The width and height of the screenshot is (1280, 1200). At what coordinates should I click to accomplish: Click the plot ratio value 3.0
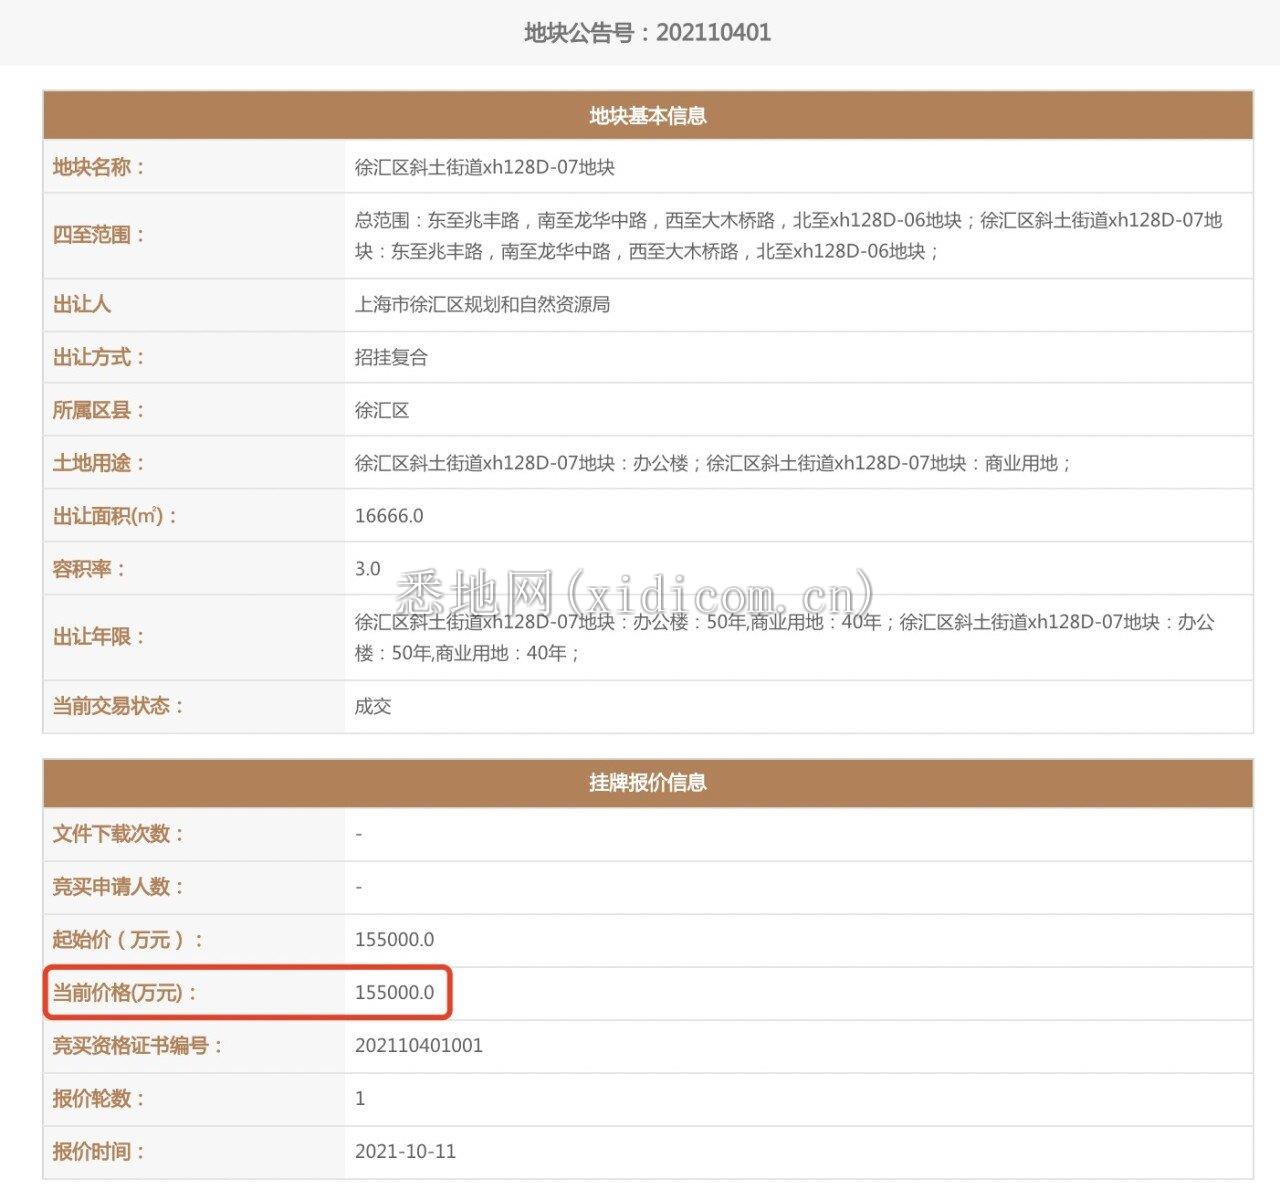368,569
